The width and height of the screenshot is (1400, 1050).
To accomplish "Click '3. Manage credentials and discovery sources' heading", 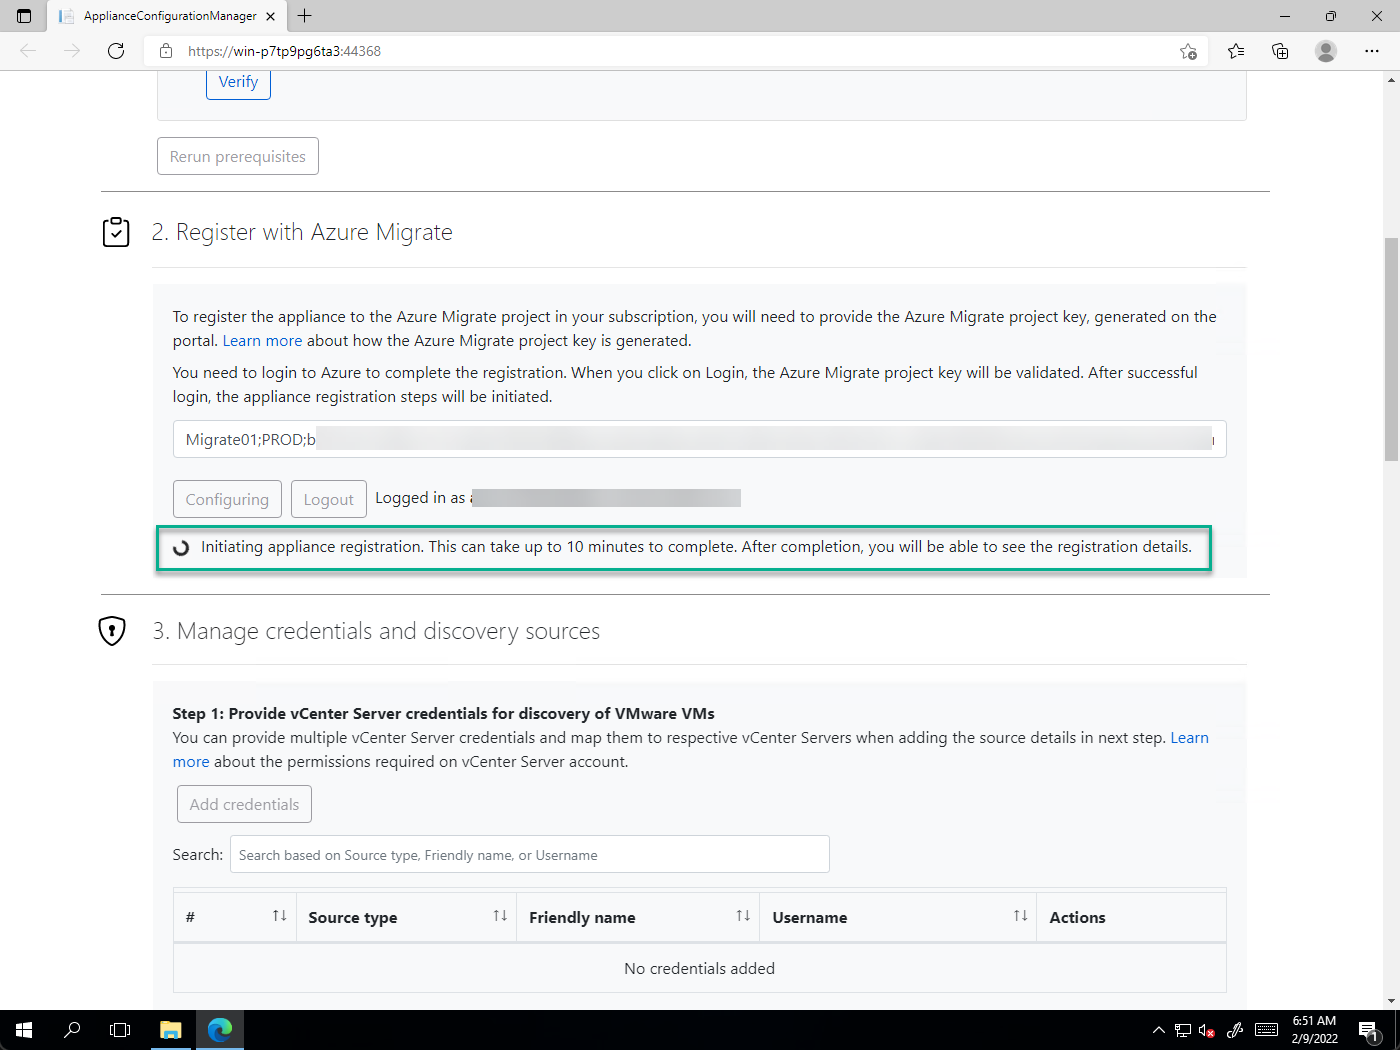I will pos(376,631).
